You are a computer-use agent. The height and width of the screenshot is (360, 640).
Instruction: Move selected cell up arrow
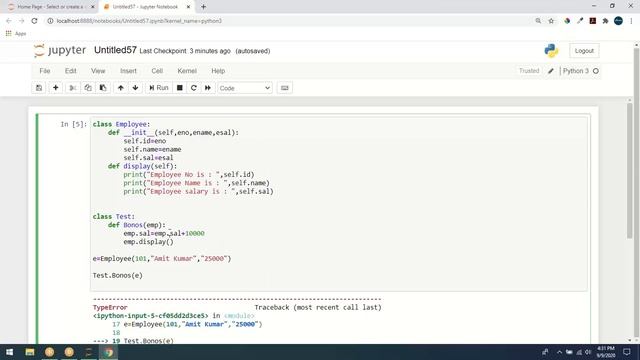point(120,88)
